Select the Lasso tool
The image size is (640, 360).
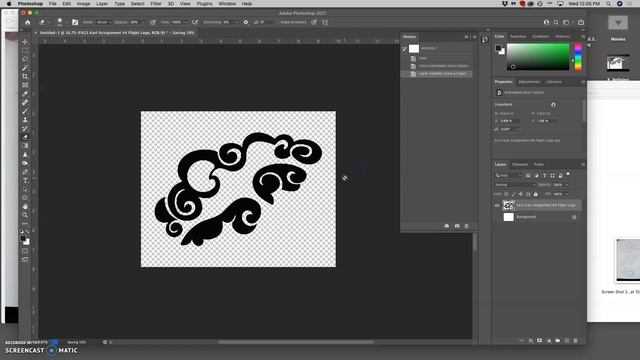coord(25,59)
